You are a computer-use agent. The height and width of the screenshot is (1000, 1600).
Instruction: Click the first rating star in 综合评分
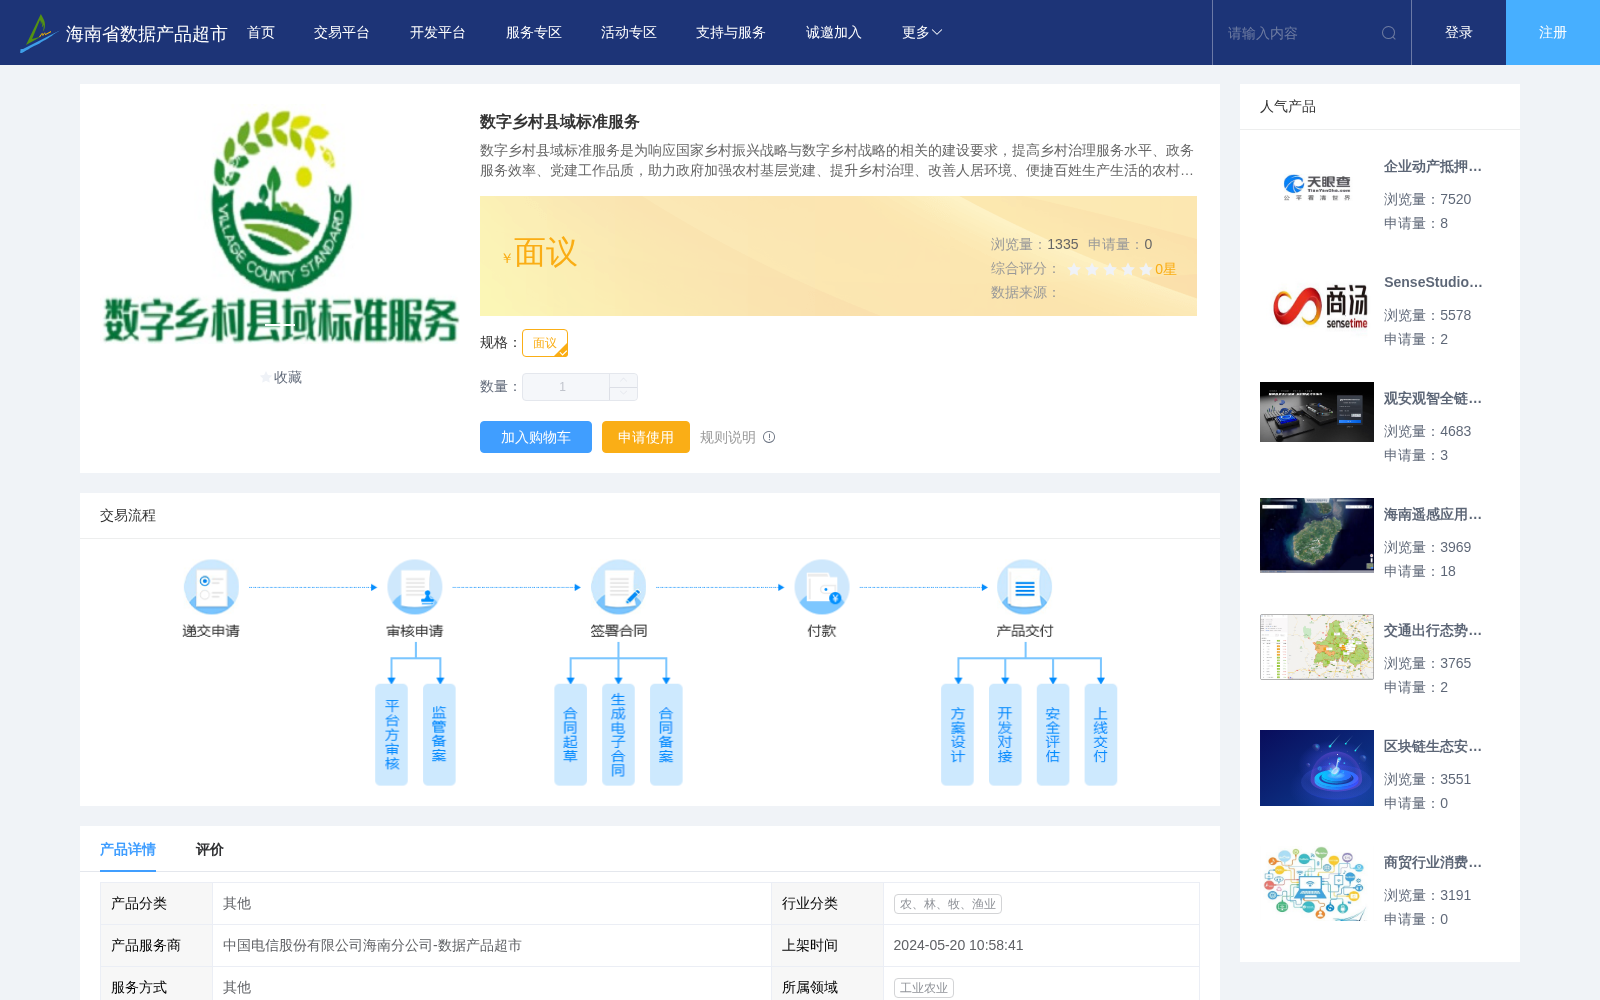[x=1074, y=269]
